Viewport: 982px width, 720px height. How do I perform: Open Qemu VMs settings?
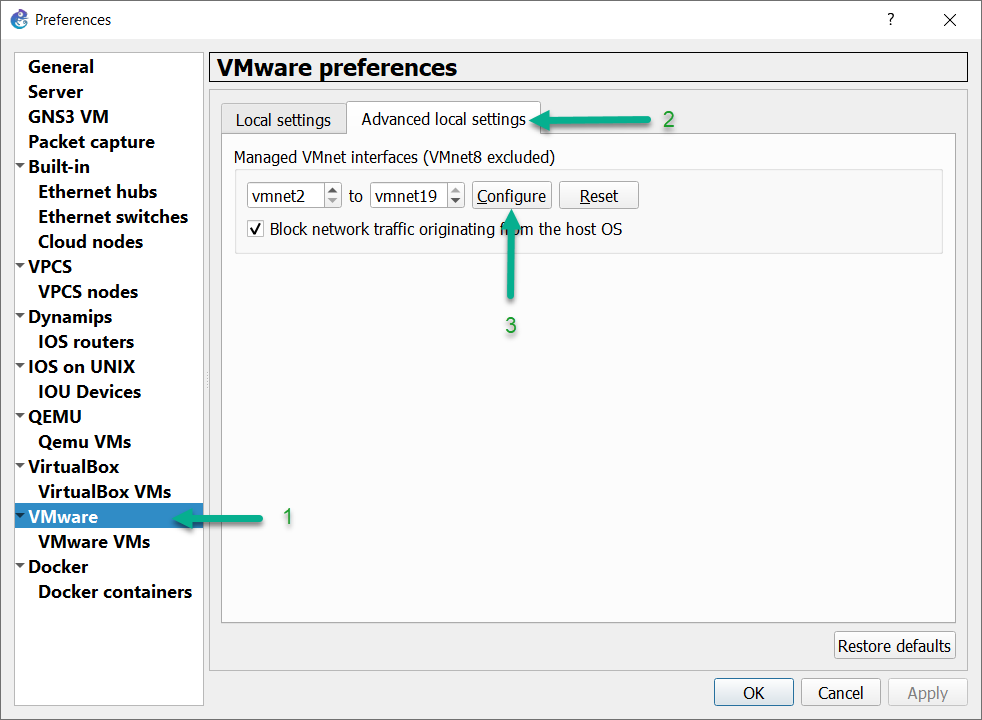(85, 442)
